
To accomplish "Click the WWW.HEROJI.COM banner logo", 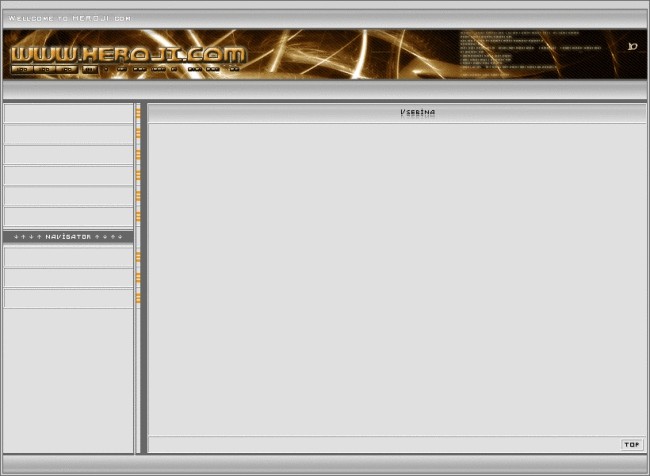I will click(128, 55).
